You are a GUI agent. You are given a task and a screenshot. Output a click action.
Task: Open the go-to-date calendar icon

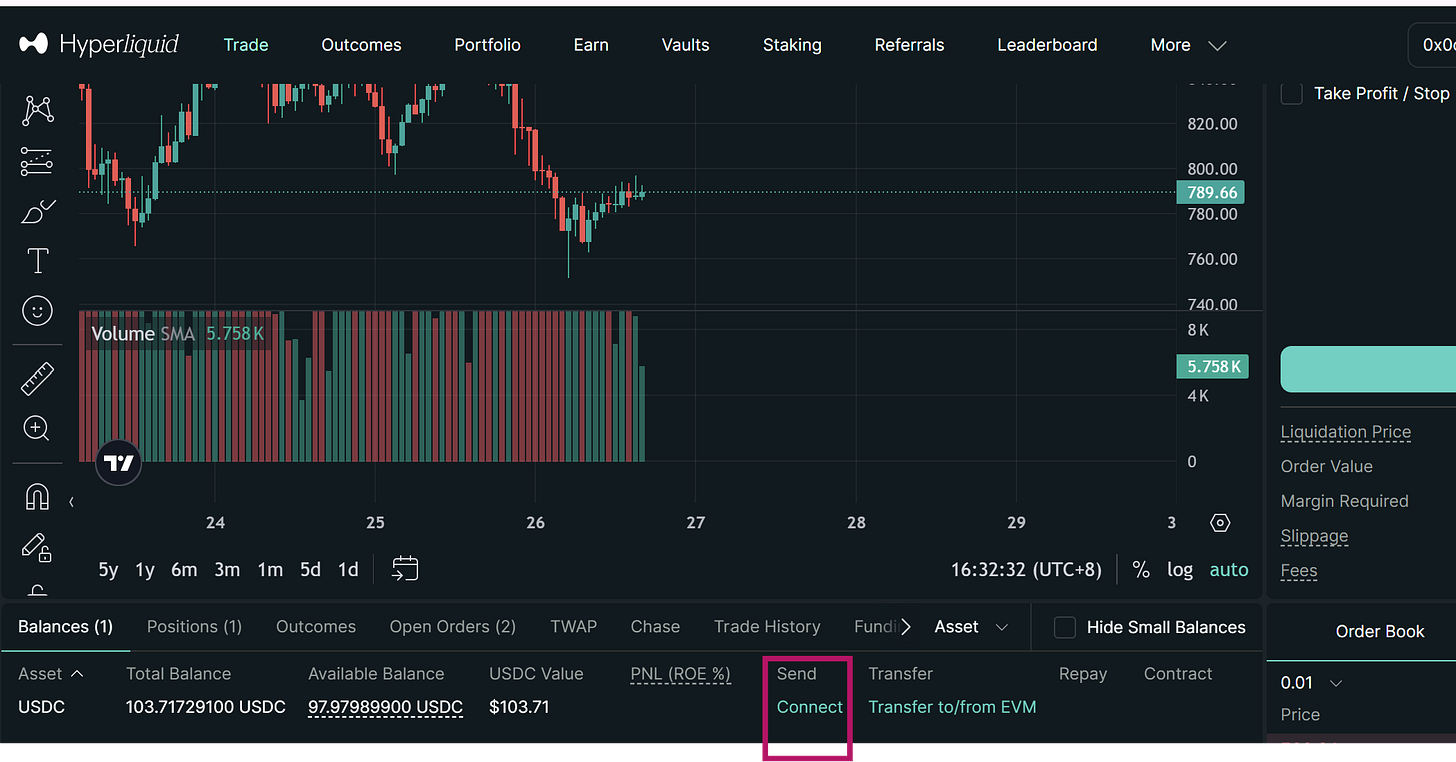click(405, 569)
